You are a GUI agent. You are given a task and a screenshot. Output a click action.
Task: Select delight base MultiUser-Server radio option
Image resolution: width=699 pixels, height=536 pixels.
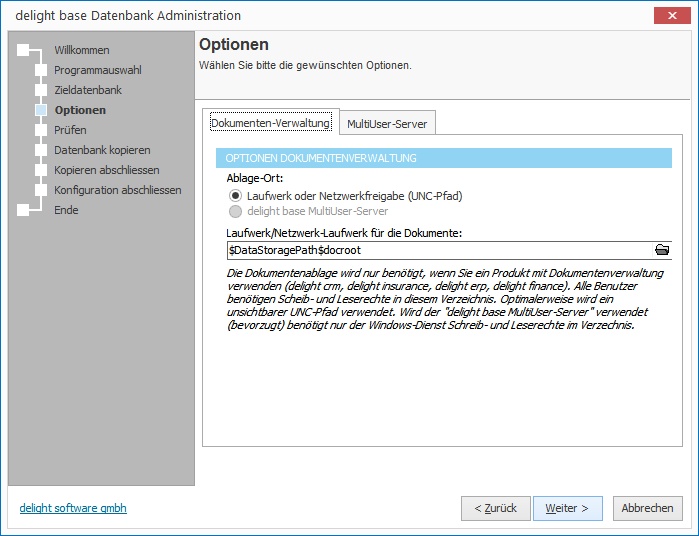coord(236,211)
